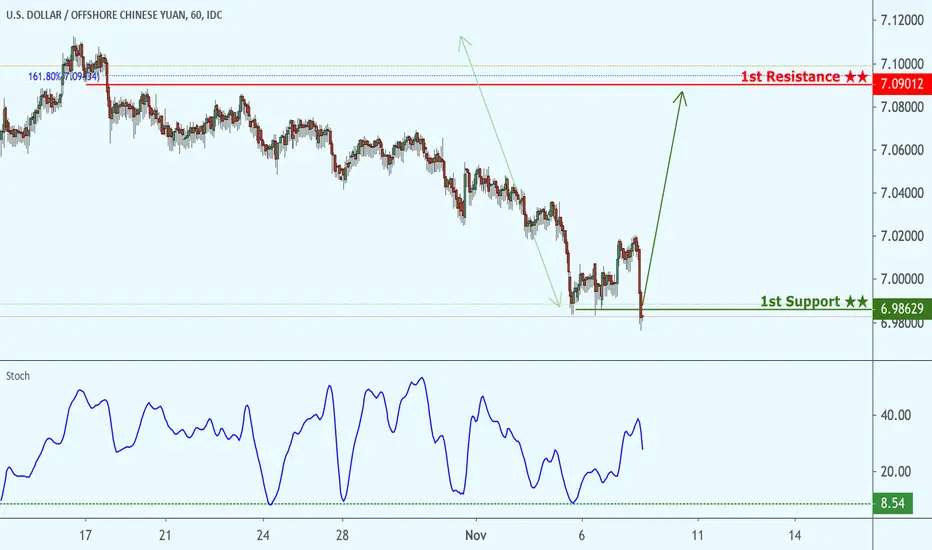This screenshot has height=550, width=932.
Task: Click the 'Stoch' indicator label
Action: (x=18, y=376)
